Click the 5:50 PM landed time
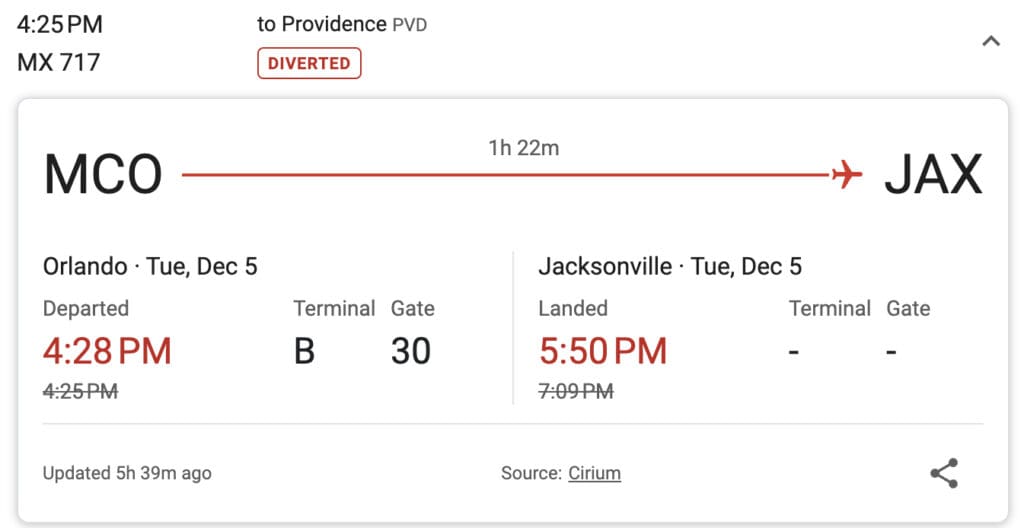This screenshot has height=528, width=1024. 603,351
